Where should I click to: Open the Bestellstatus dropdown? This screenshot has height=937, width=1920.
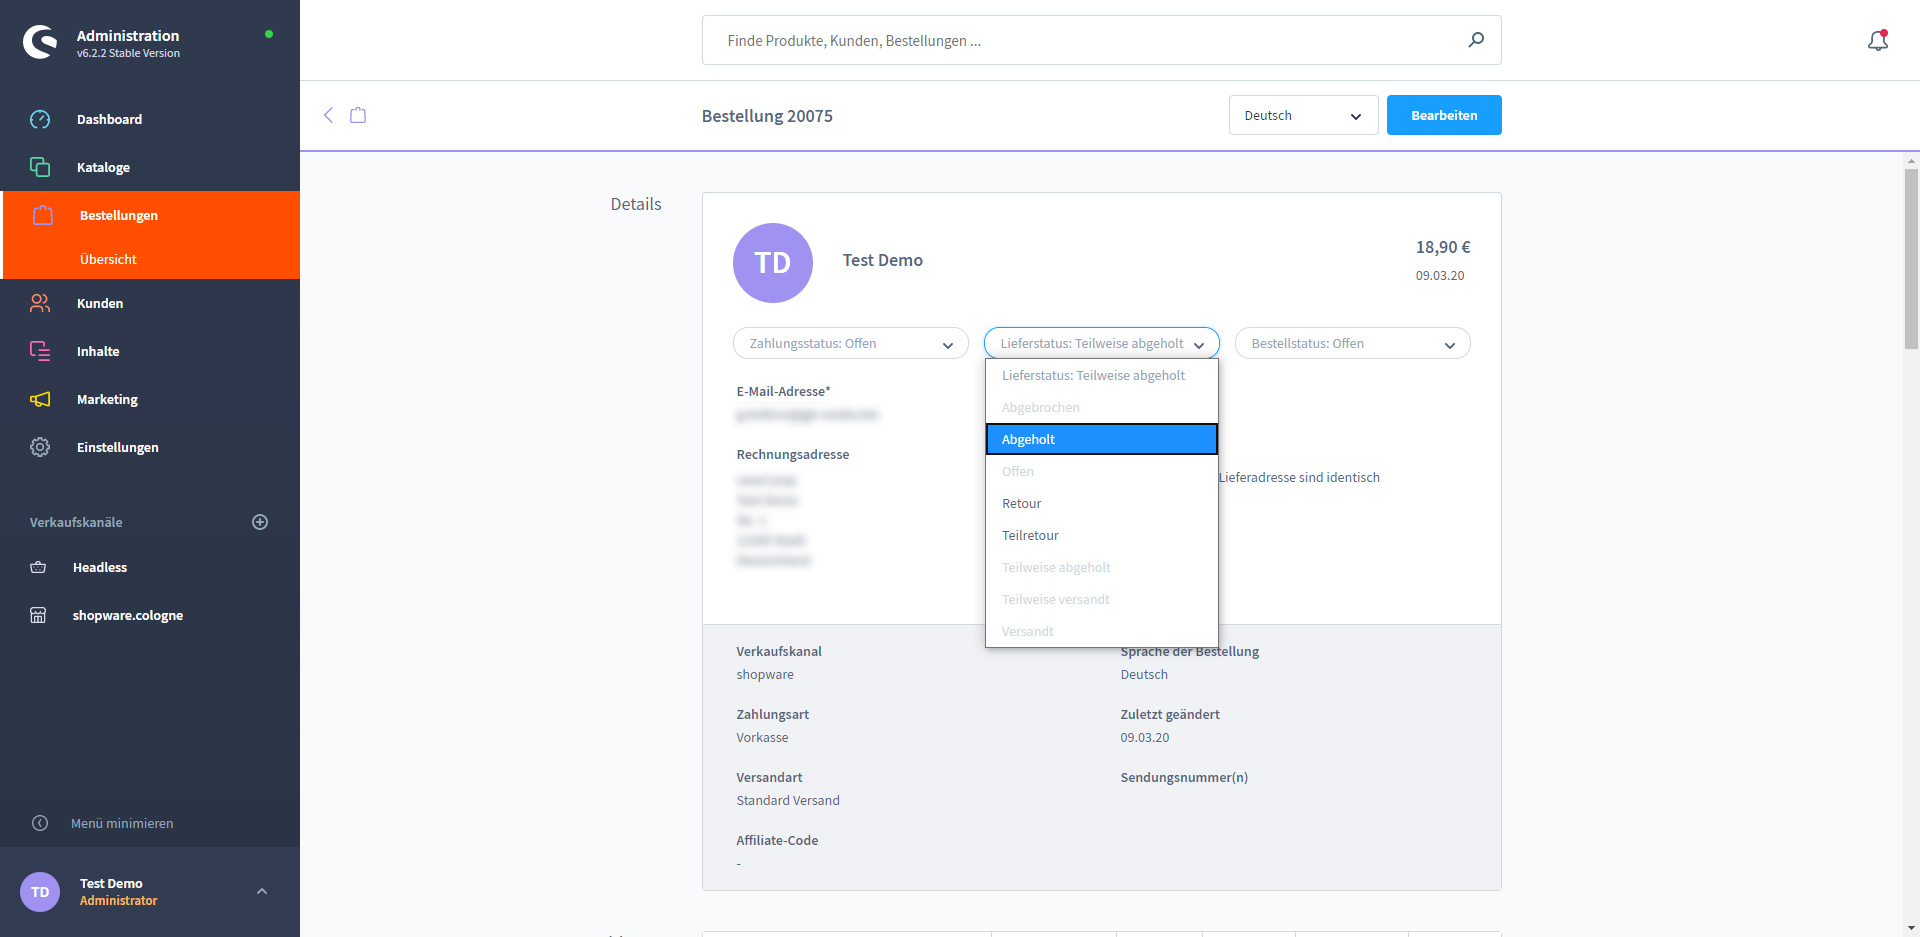coord(1352,343)
